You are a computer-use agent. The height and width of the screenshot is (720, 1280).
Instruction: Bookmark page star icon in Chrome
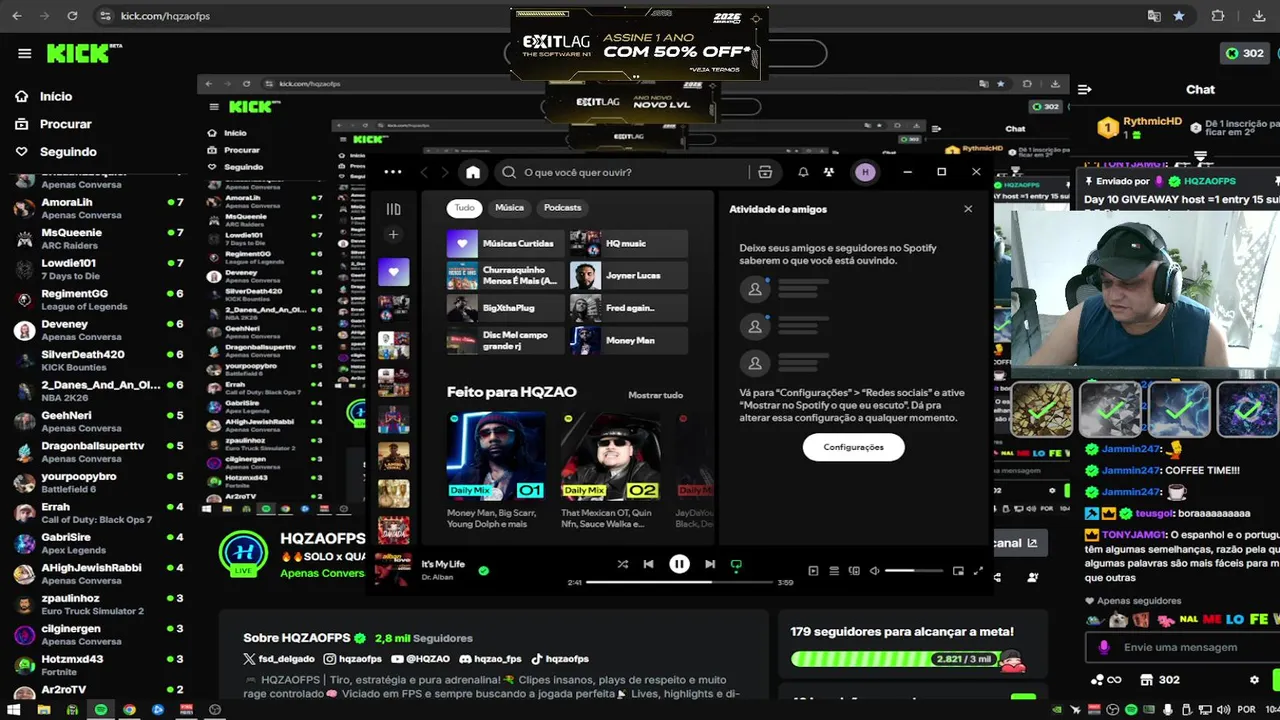1179,16
